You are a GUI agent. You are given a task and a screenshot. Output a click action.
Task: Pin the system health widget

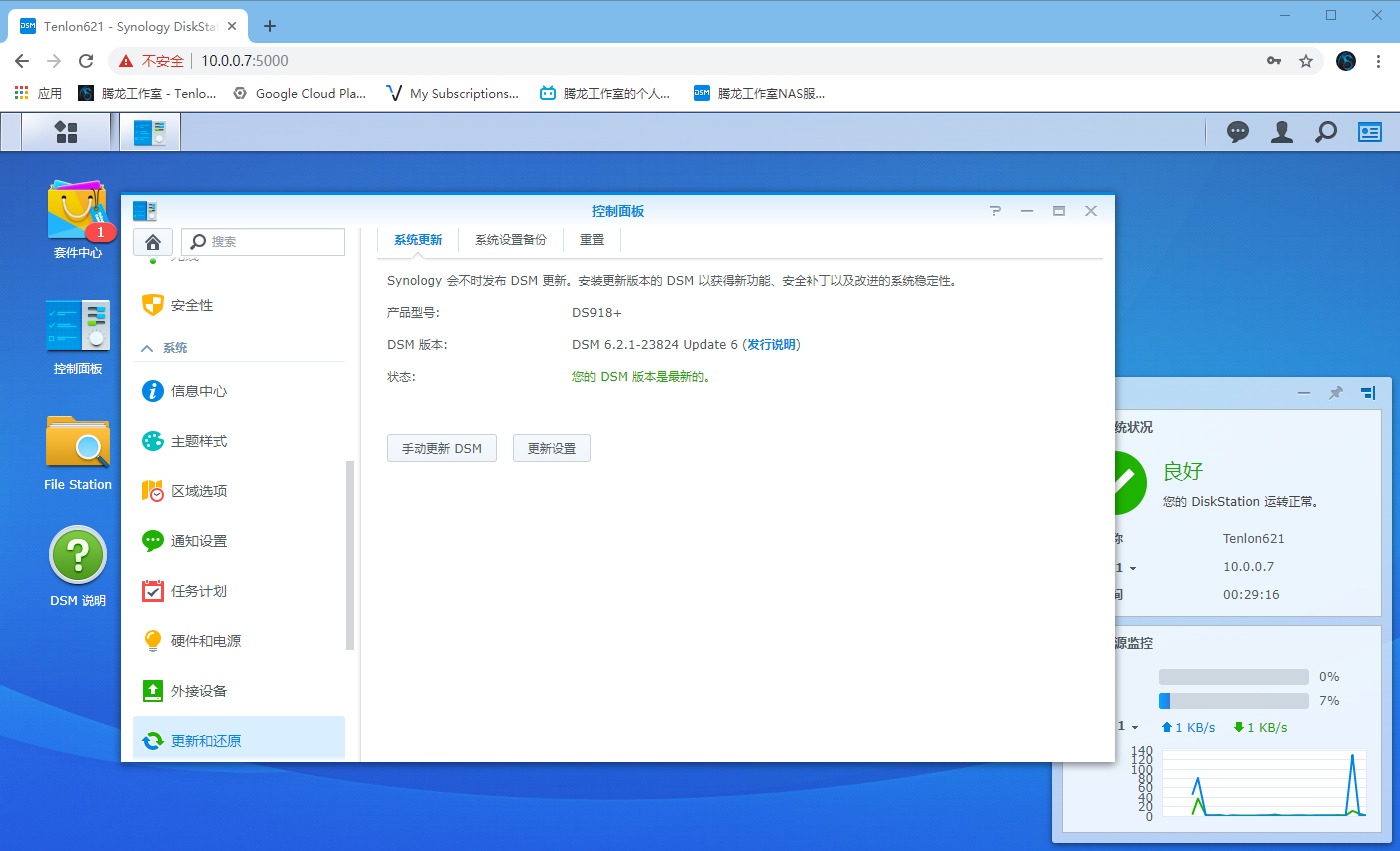pos(1335,393)
